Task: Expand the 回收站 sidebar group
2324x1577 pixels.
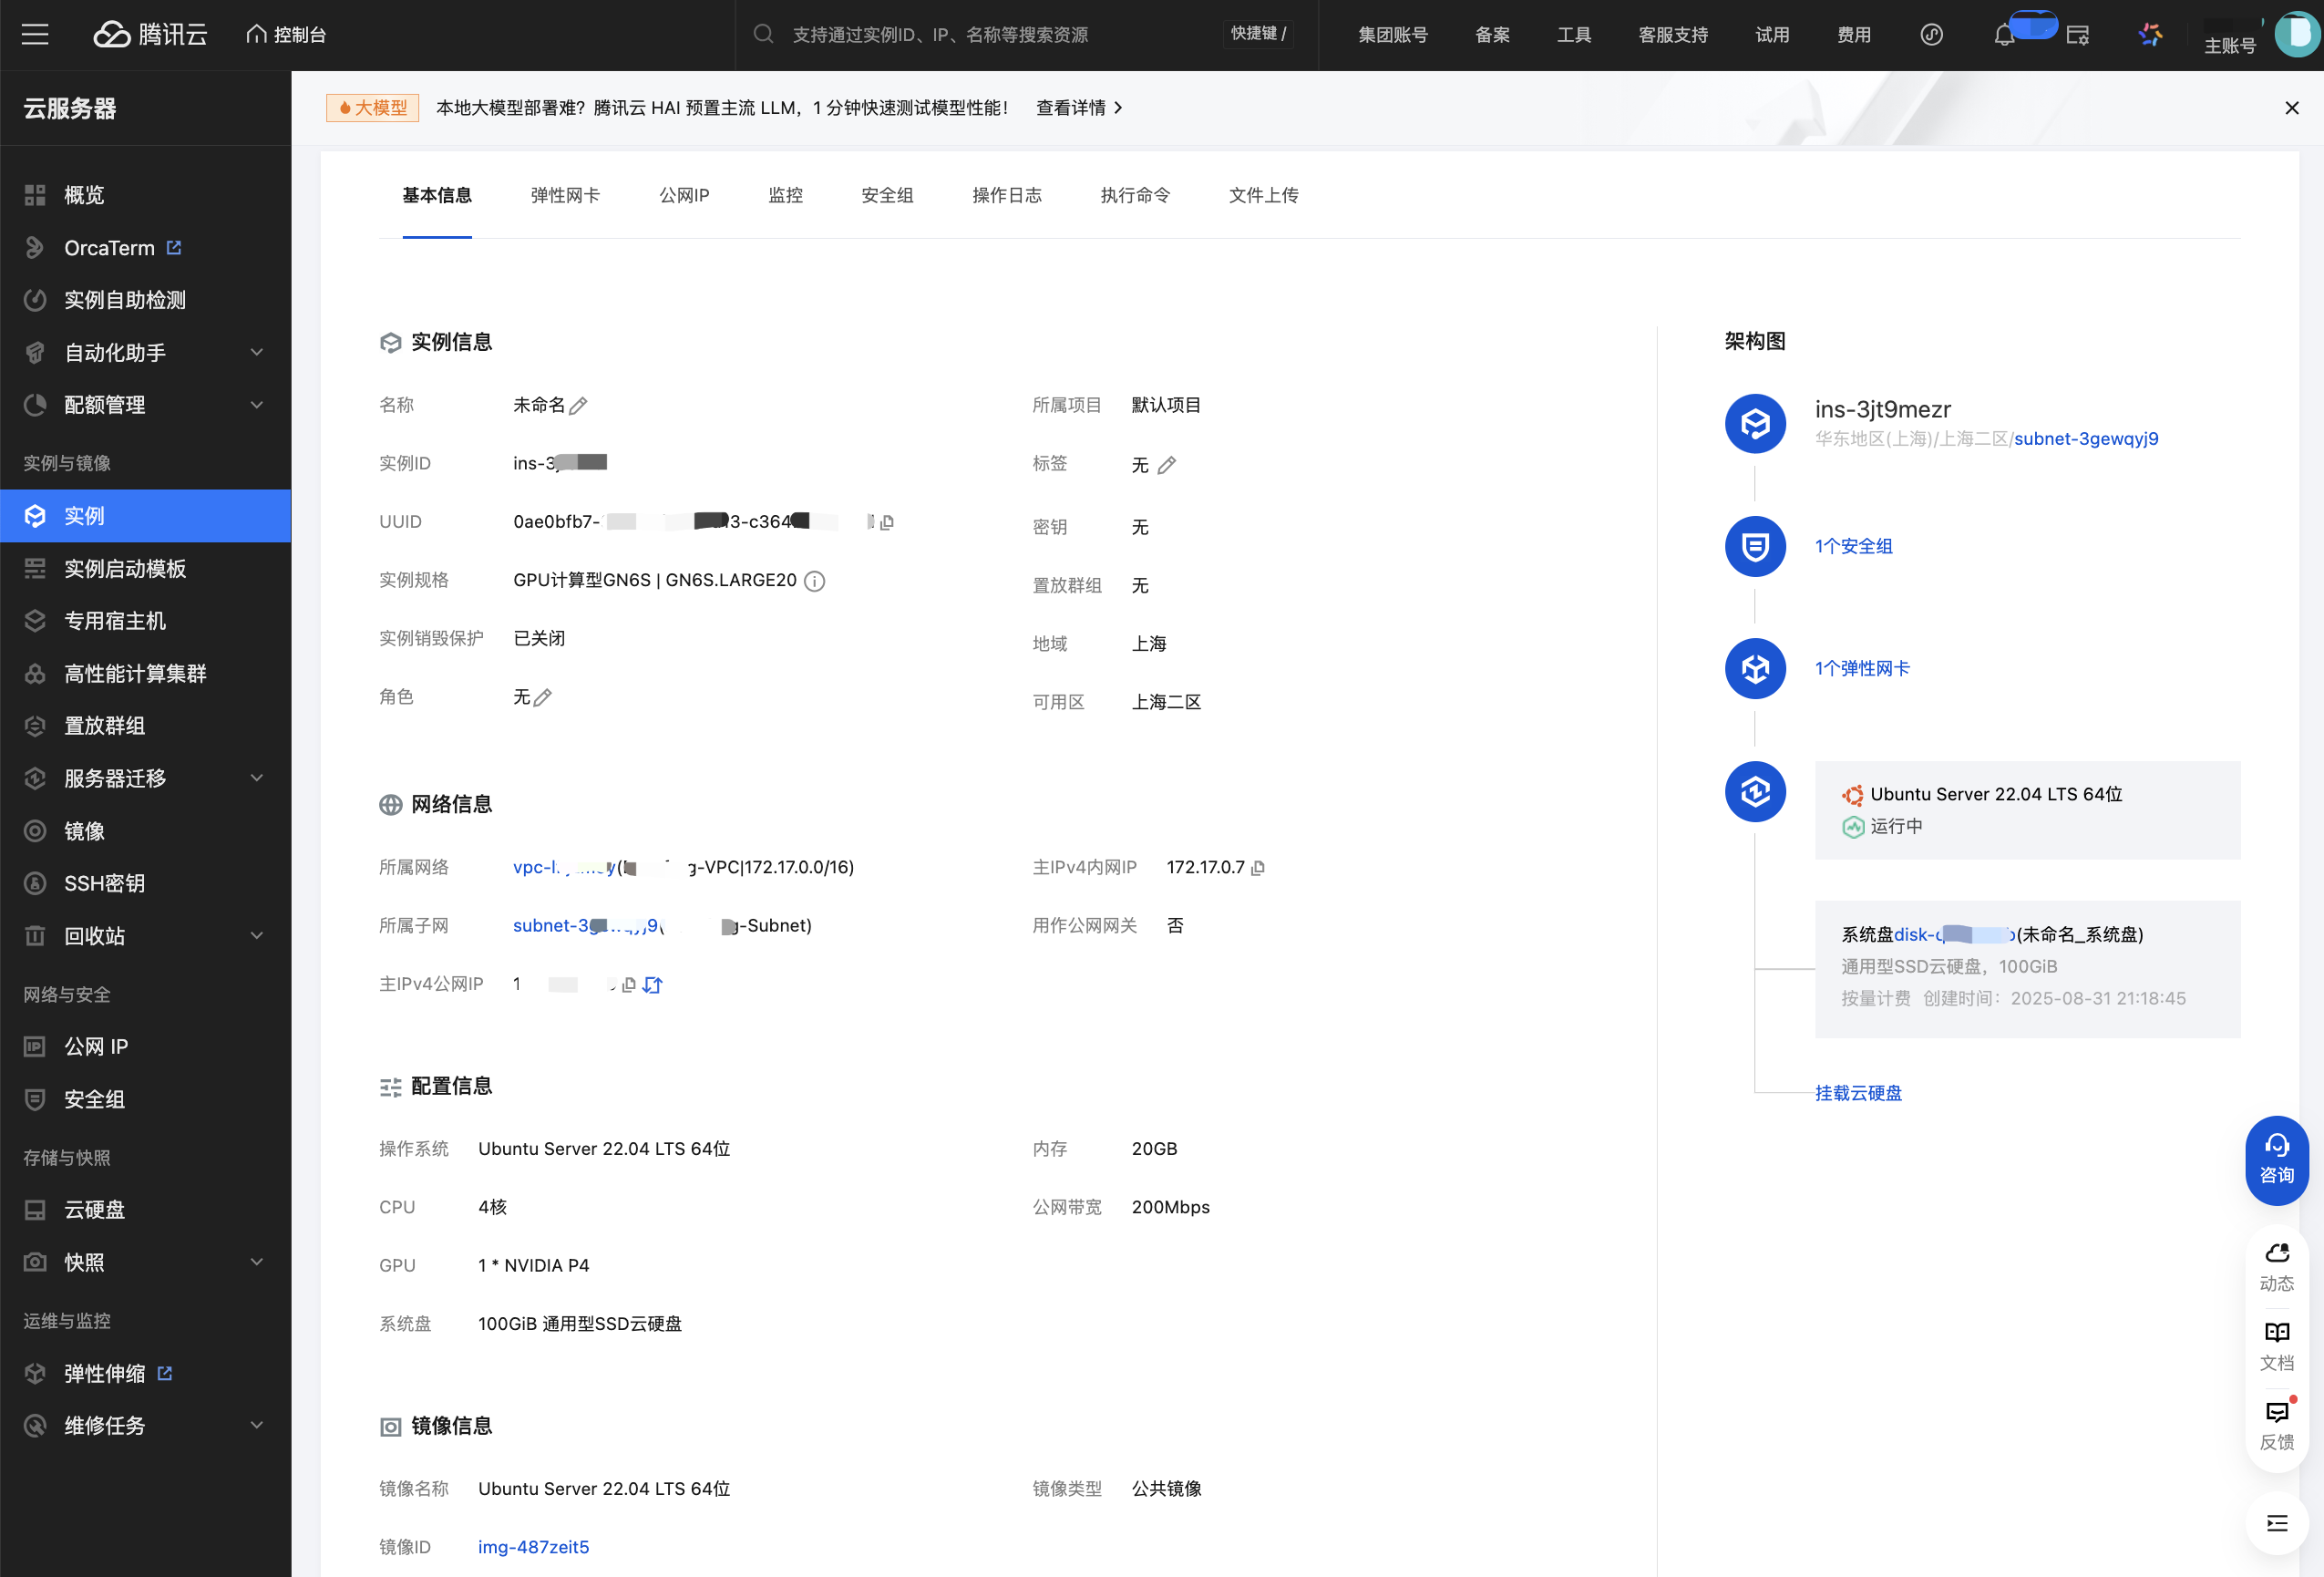Action: (145, 936)
